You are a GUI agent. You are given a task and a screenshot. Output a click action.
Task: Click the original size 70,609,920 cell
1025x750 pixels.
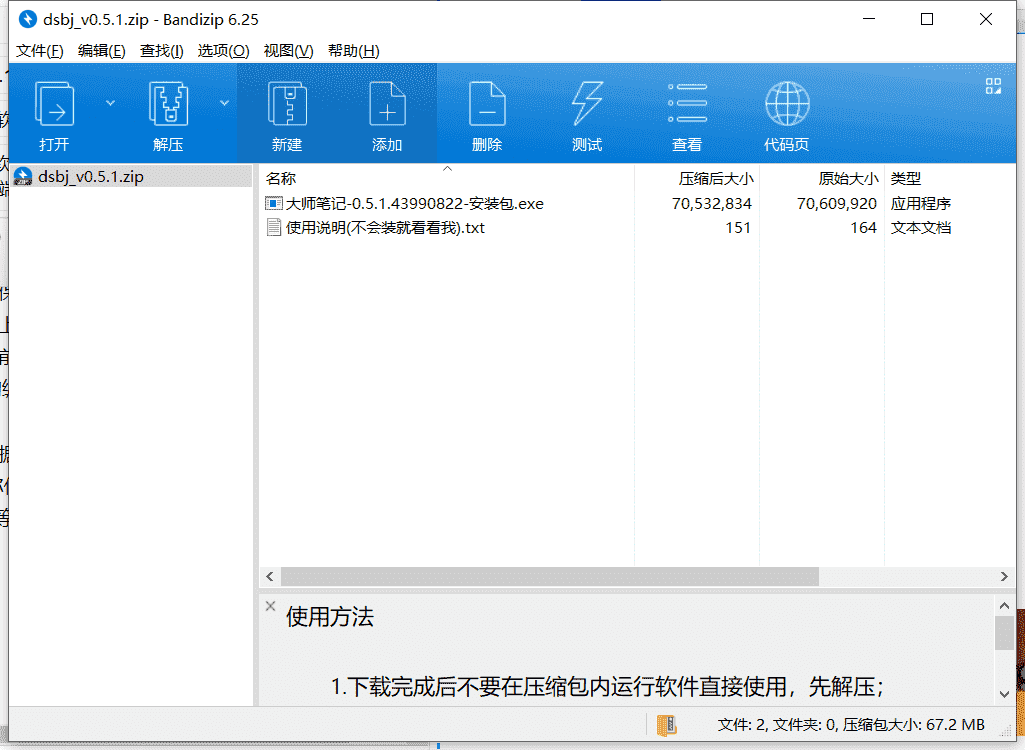pyautogui.click(x=836, y=203)
